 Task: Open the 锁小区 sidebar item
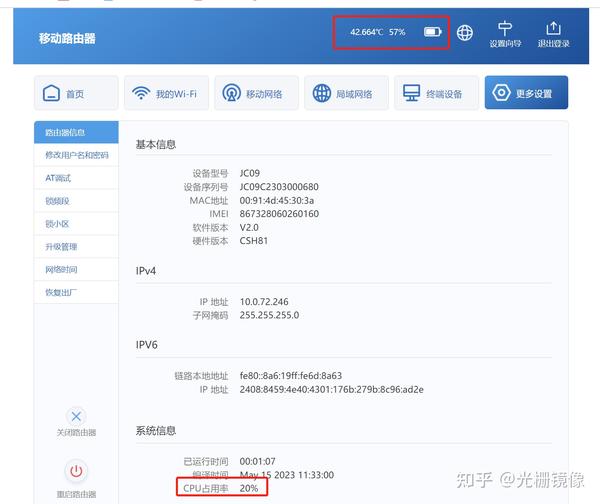(x=76, y=224)
